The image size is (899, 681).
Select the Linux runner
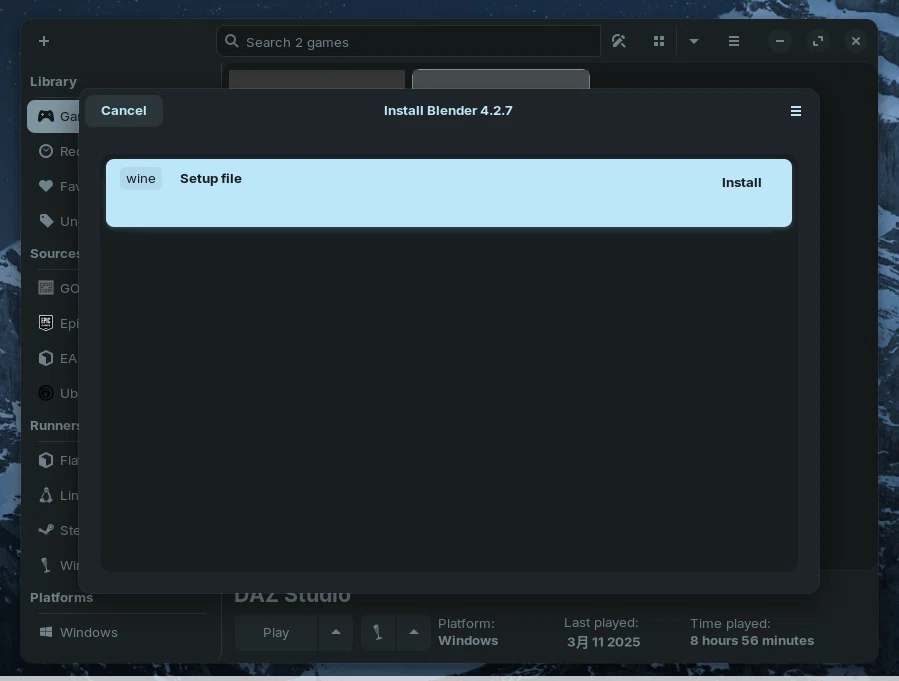pos(53,495)
